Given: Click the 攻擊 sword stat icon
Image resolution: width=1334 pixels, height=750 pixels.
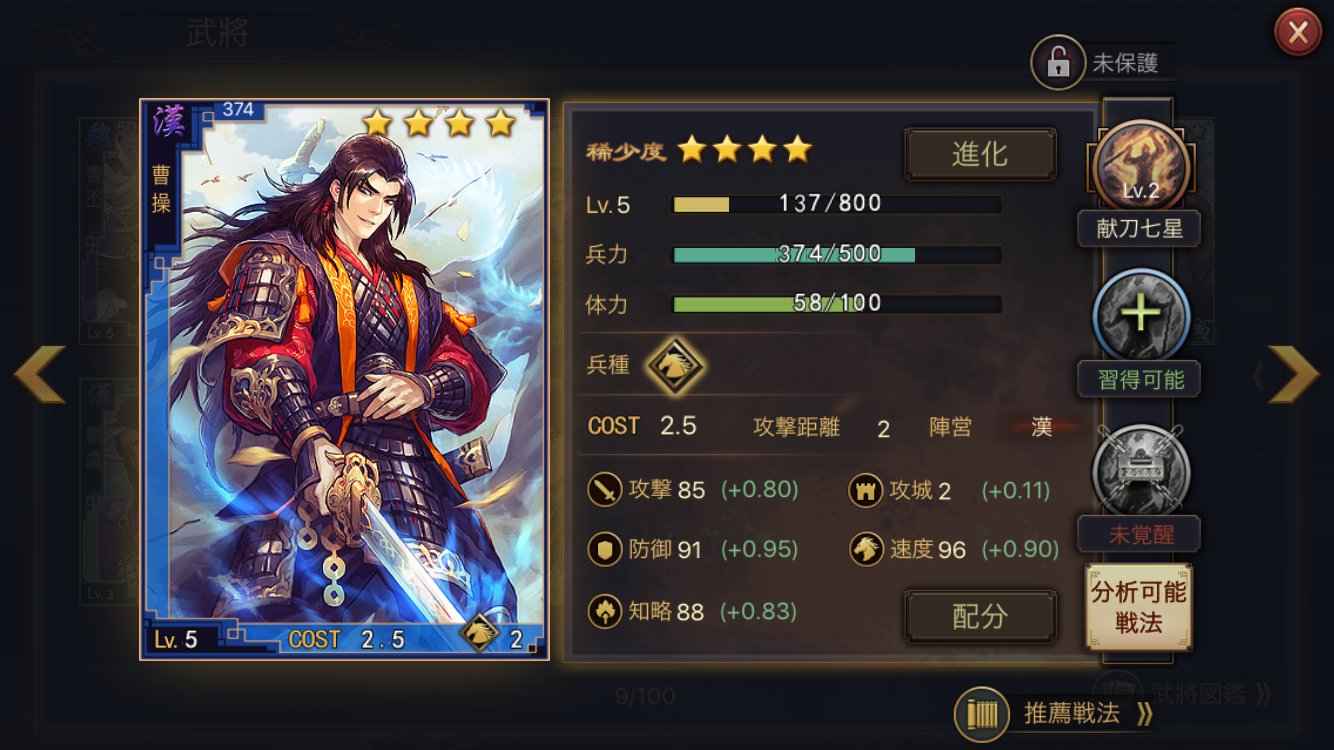Looking at the screenshot, I should [605, 490].
